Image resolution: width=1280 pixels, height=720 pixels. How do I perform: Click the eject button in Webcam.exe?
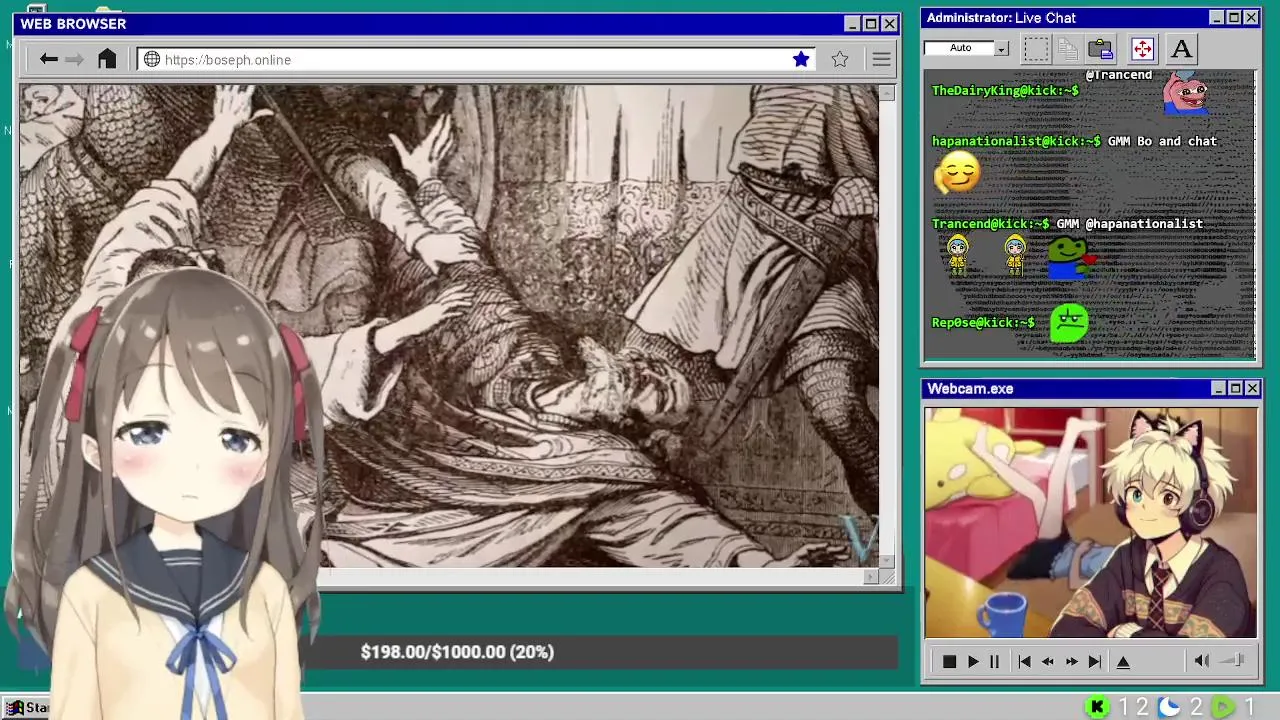click(x=1123, y=661)
